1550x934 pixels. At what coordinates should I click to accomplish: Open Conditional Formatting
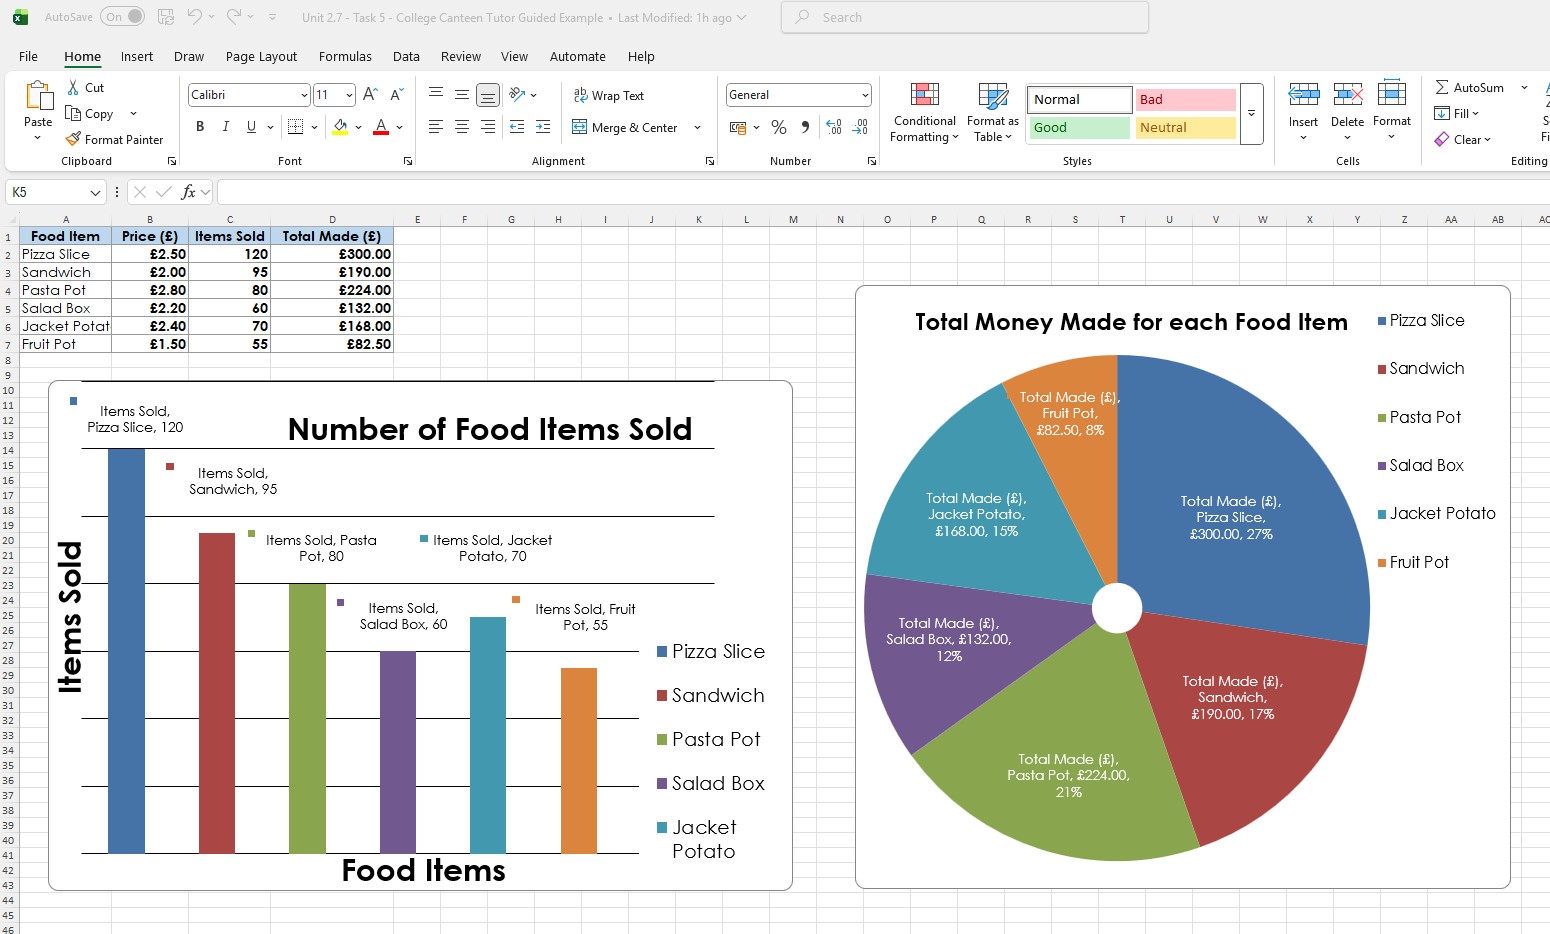924,113
